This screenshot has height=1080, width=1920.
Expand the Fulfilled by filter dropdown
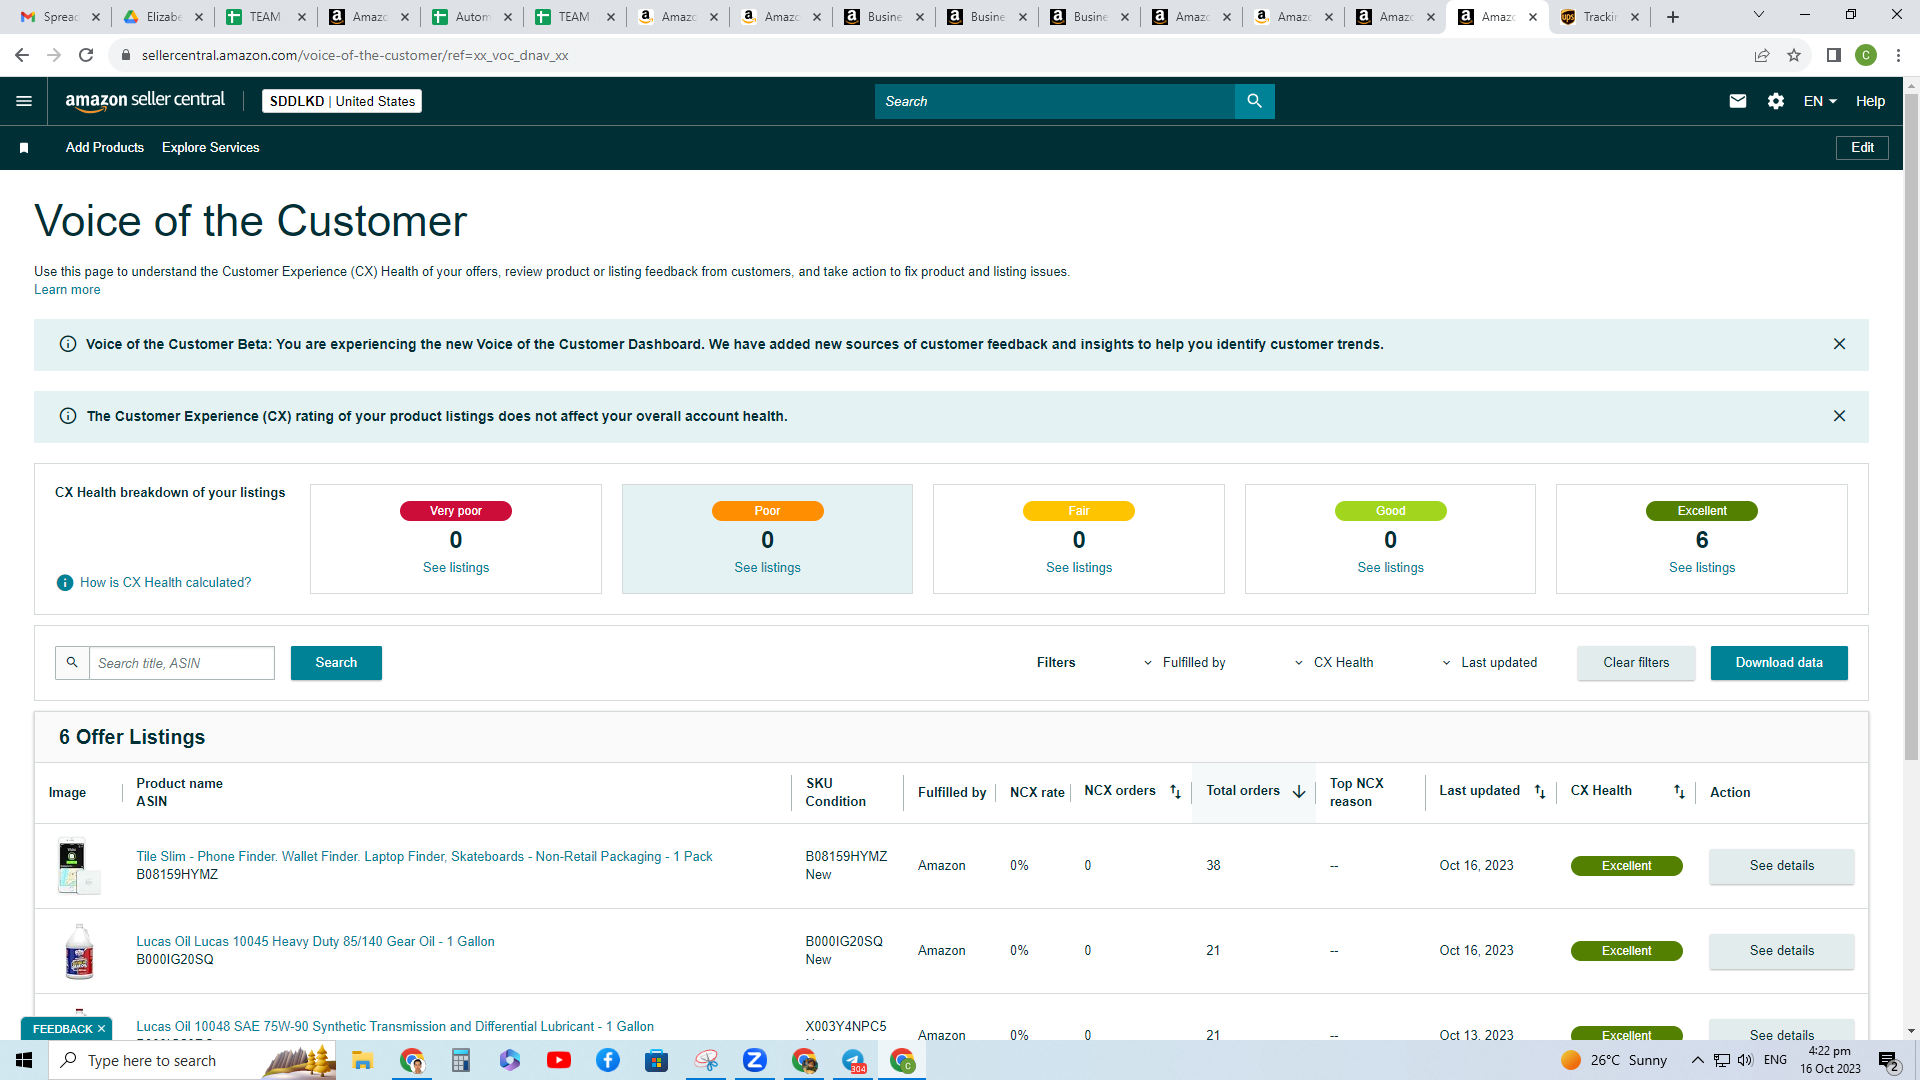pos(1185,663)
